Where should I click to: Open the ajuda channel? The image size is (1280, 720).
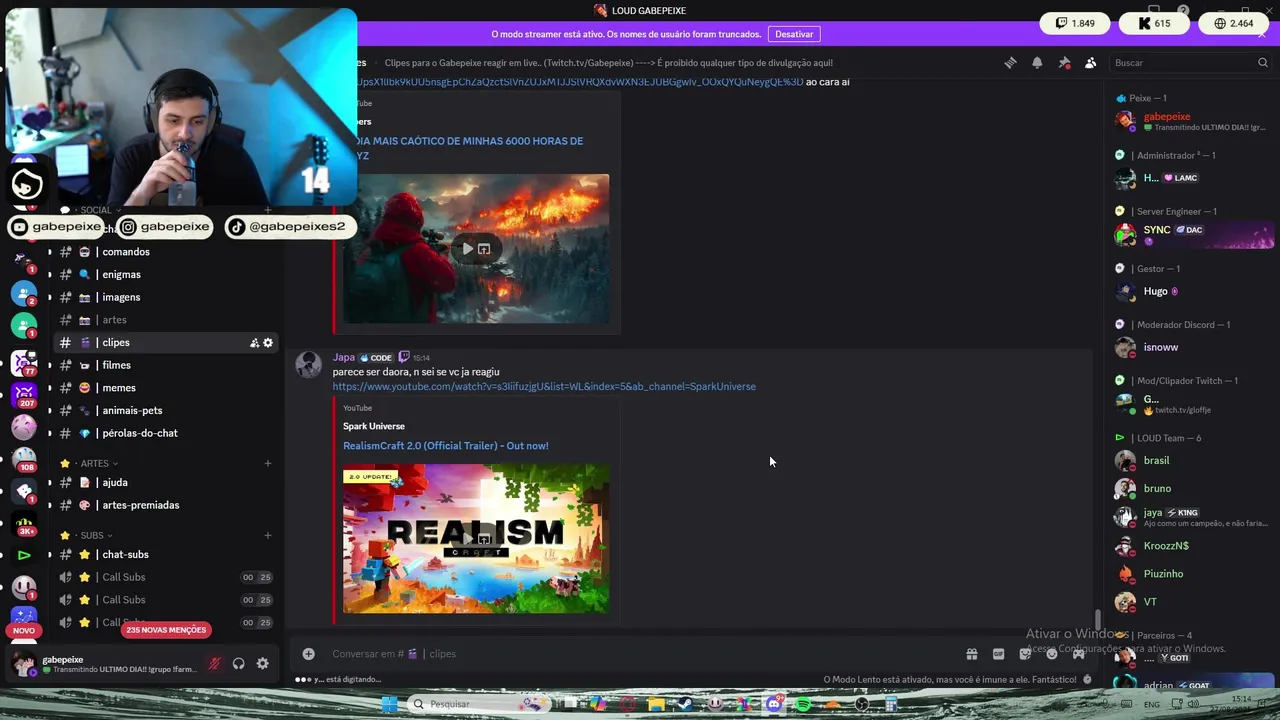coord(164,482)
